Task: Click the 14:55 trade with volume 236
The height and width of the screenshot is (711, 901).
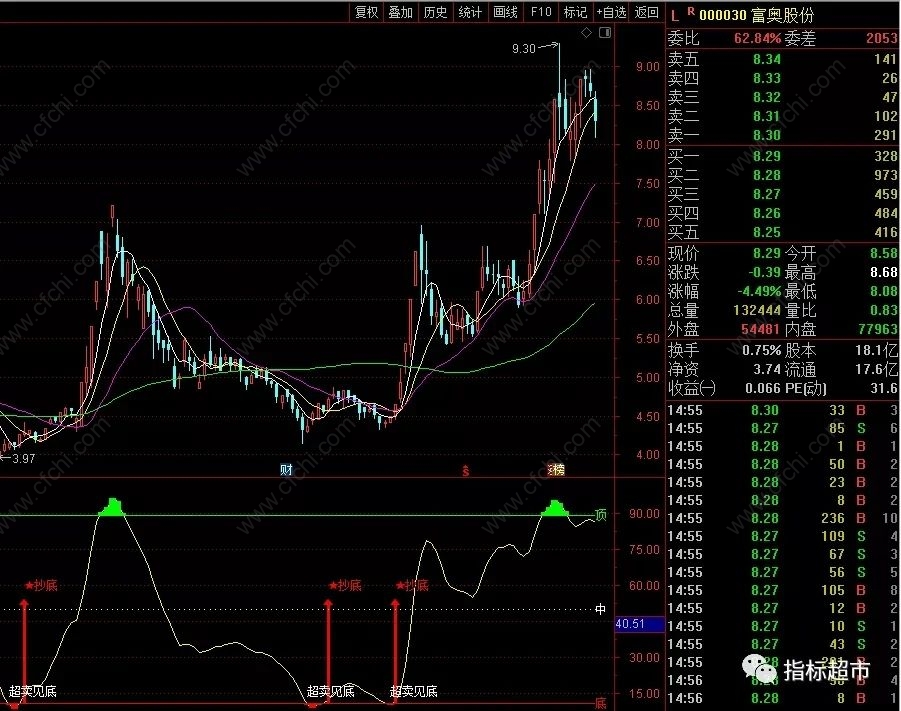Action: coord(781,518)
